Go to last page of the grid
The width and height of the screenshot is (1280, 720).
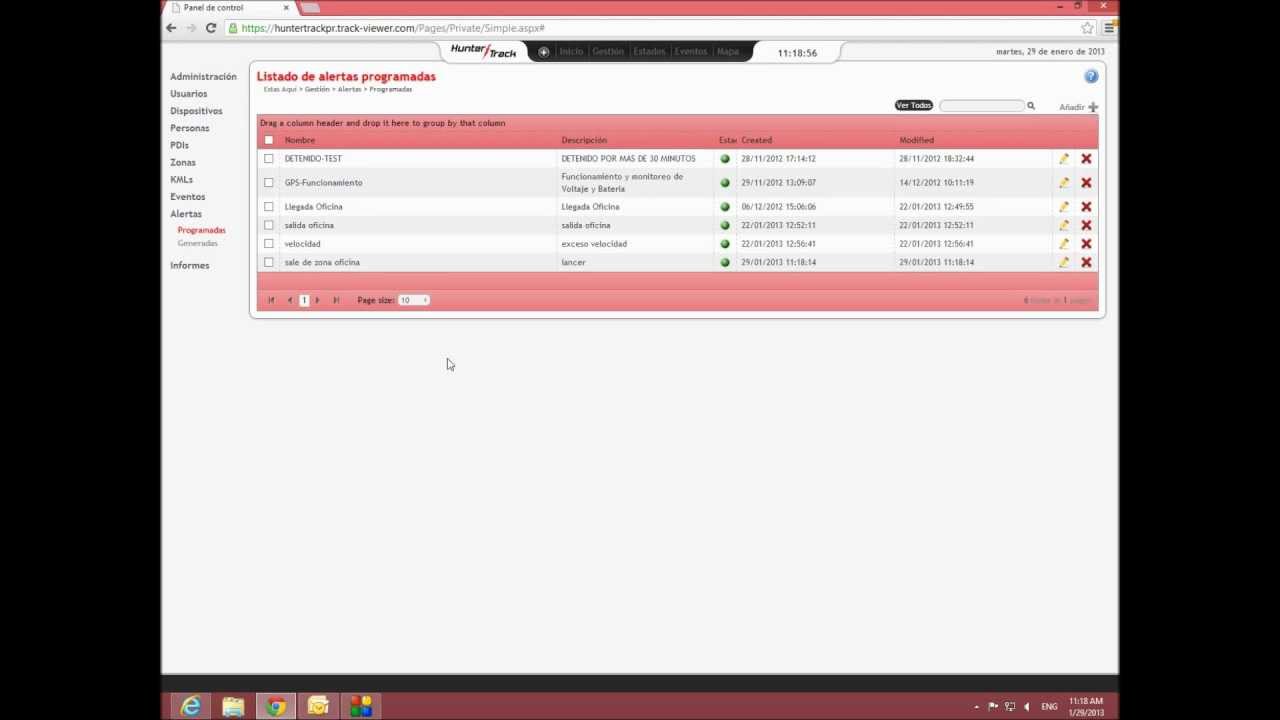tap(336, 300)
